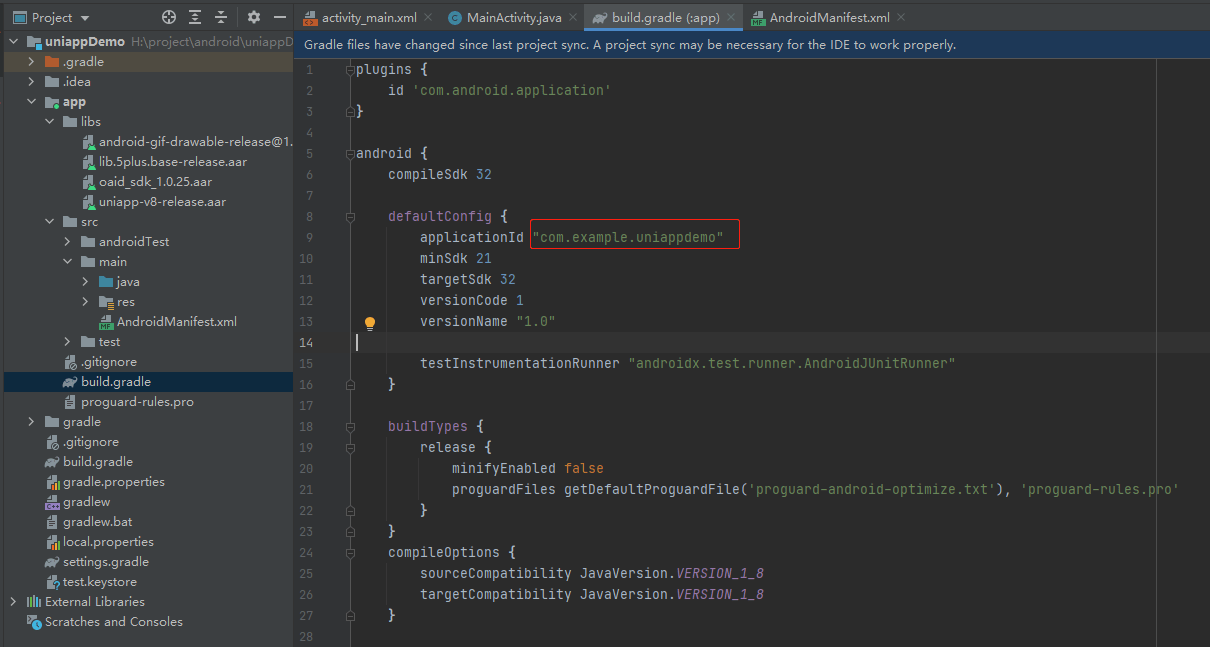Click the minifyEnabled false value
The height and width of the screenshot is (647, 1210).
pos(584,468)
